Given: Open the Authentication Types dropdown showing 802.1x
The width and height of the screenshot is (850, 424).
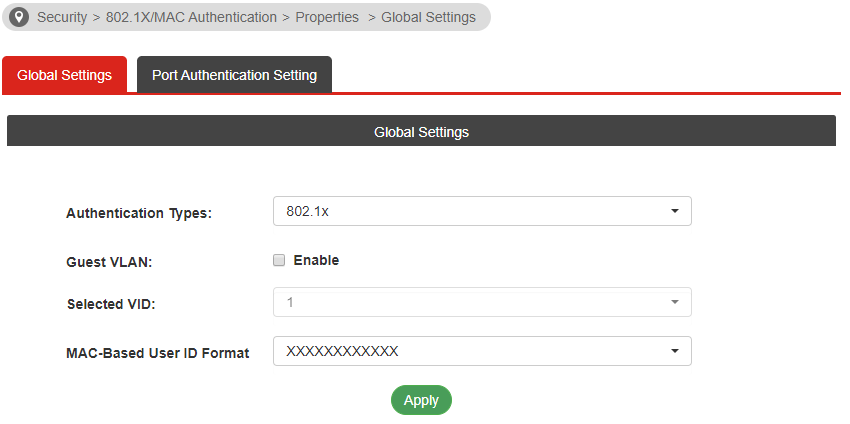Looking at the screenshot, I should [482, 211].
